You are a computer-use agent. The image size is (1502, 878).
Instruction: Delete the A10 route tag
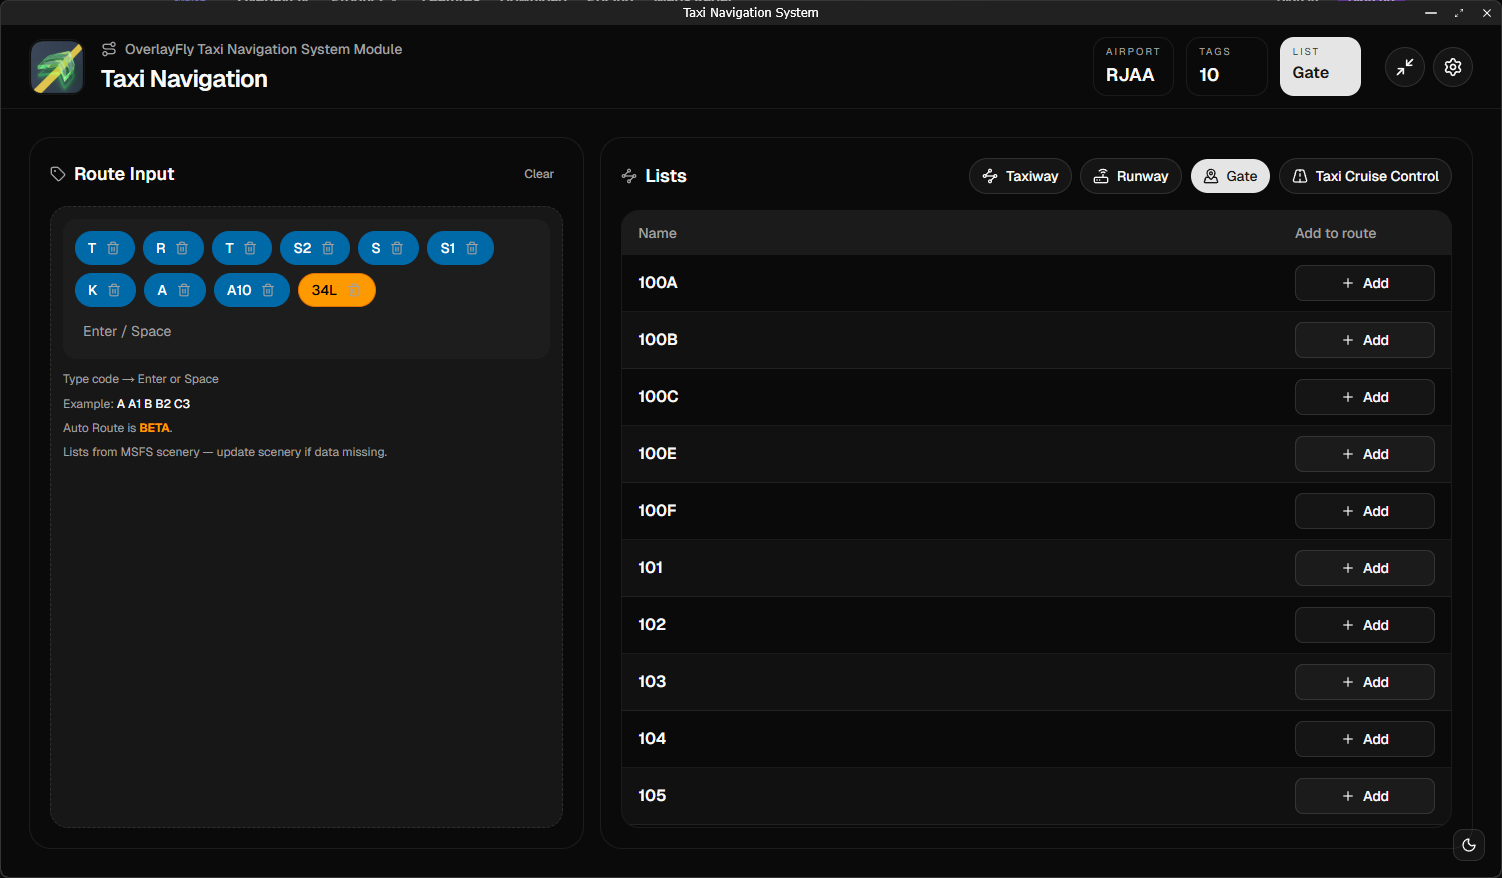click(x=268, y=290)
